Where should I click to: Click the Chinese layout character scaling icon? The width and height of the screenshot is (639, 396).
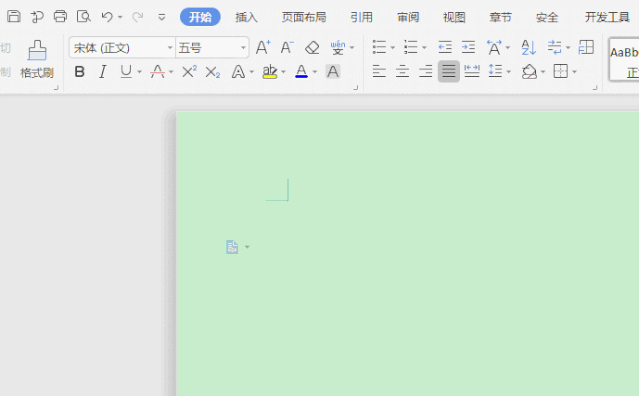pyautogui.click(x=494, y=48)
